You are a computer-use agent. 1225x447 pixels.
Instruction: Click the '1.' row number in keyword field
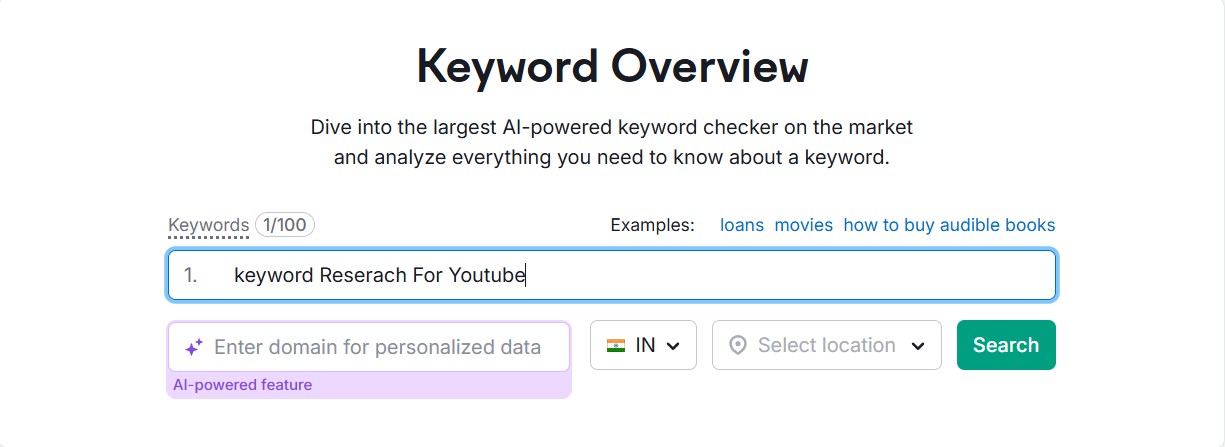click(x=191, y=275)
